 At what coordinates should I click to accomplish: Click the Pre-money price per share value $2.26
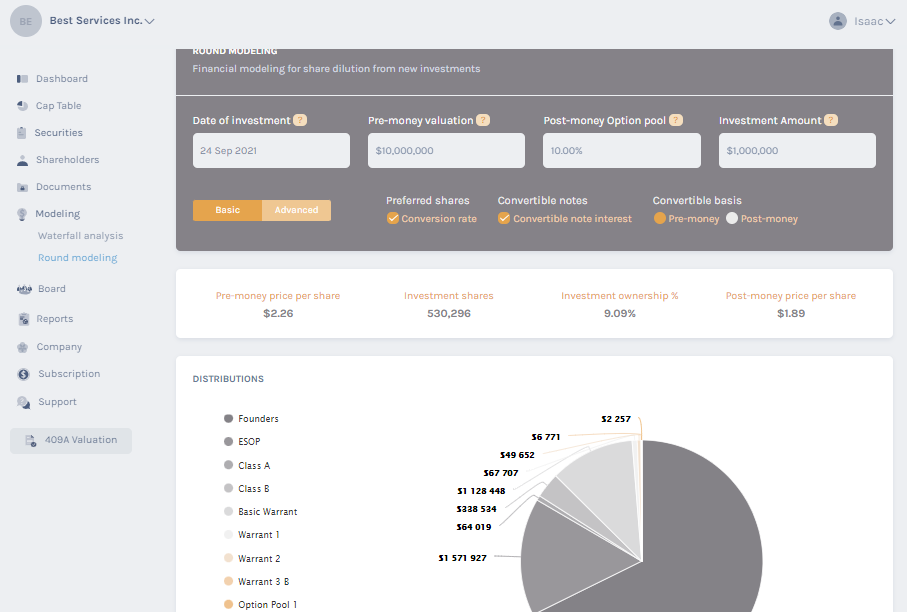[278, 314]
